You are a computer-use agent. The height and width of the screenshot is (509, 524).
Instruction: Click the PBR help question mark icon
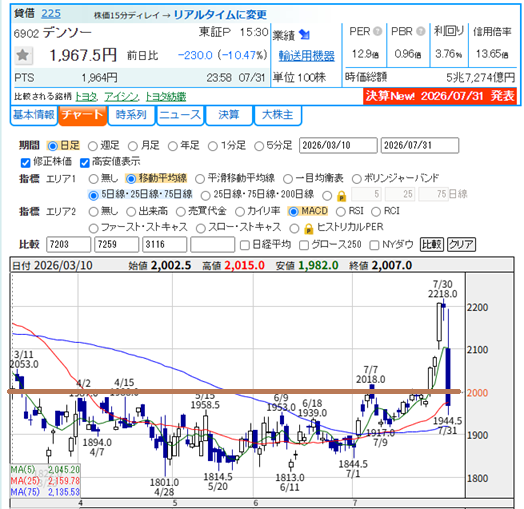tap(421, 31)
